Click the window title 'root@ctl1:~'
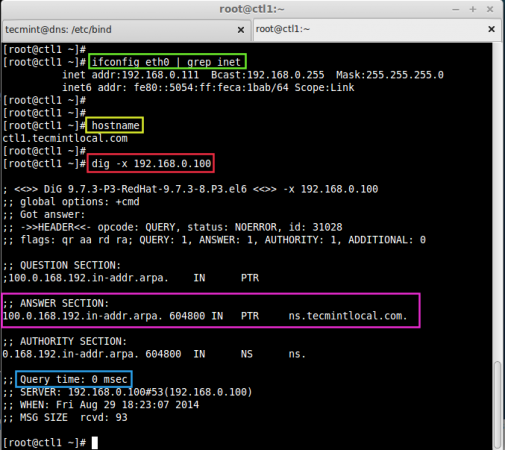 pyautogui.click(x=252, y=9)
